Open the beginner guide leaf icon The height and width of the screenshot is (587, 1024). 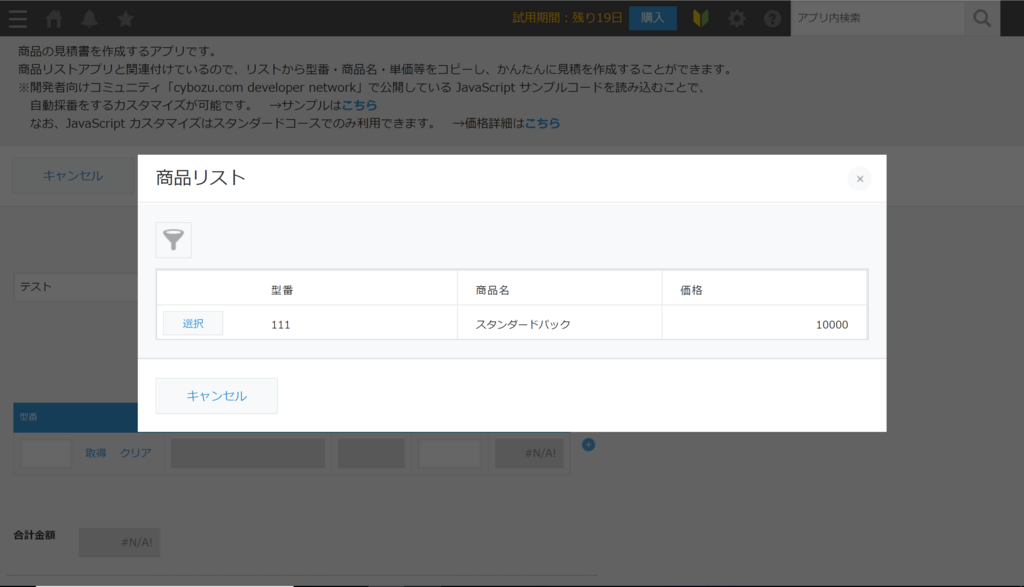tap(701, 18)
